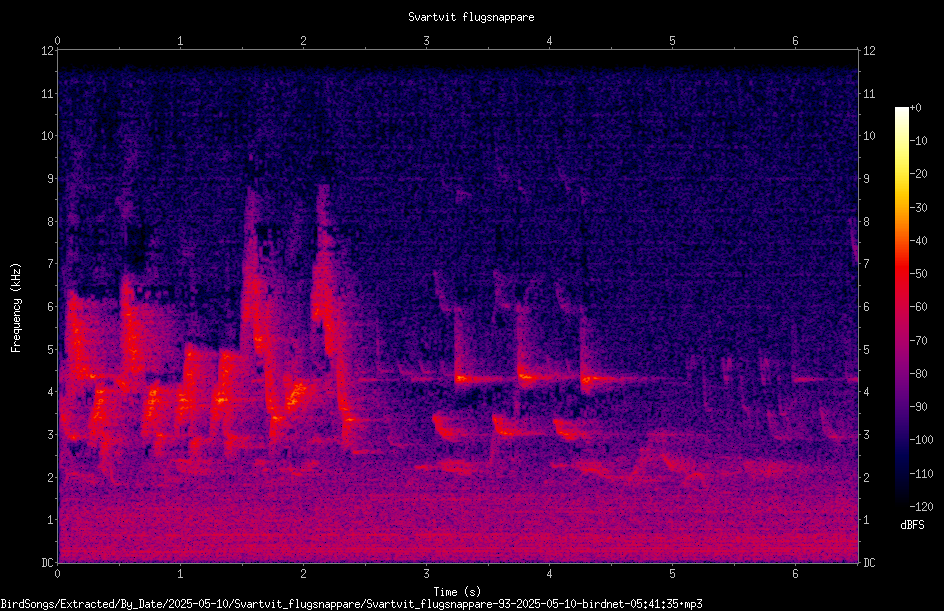The height and width of the screenshot is (611, 944).
Task: Click the 9 kHz label on the left axis
Action: click(x=50, y=179)
